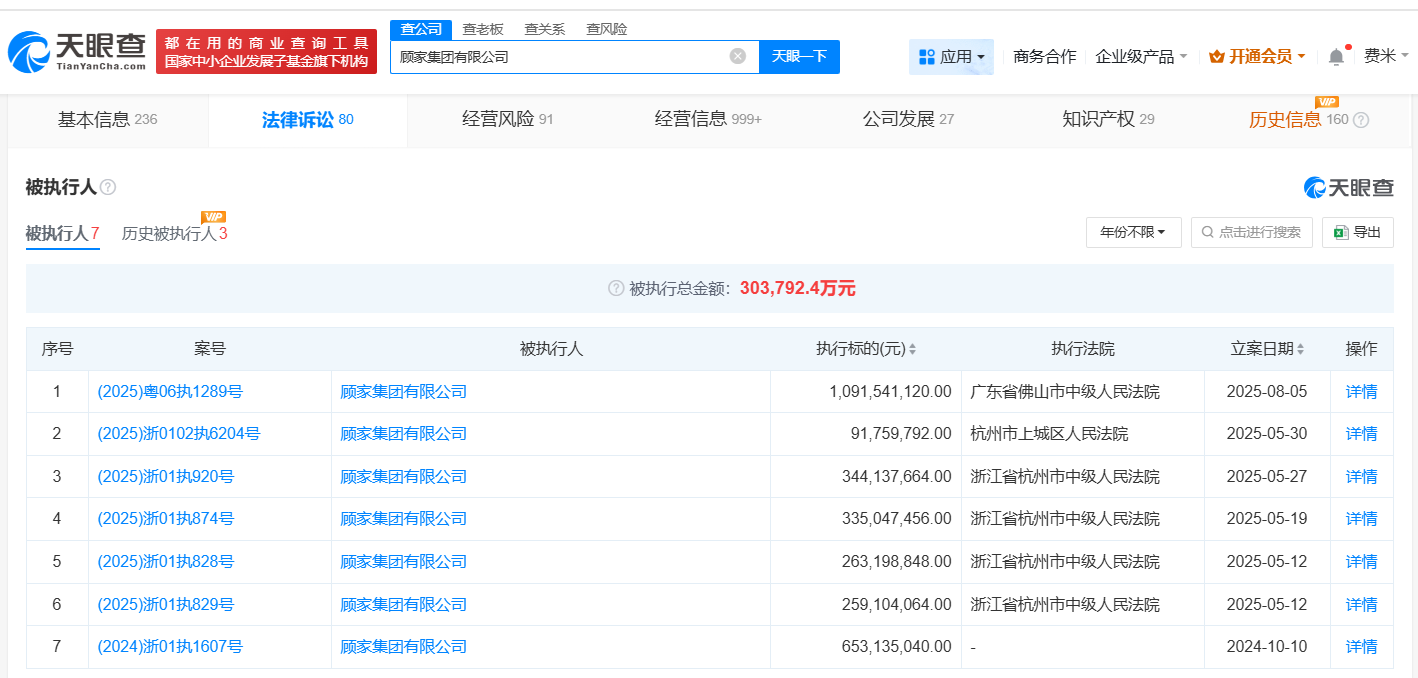1418x678 pixels.
Task: Open the 应用 dropdown menu
Action: (x=951, y=57)
